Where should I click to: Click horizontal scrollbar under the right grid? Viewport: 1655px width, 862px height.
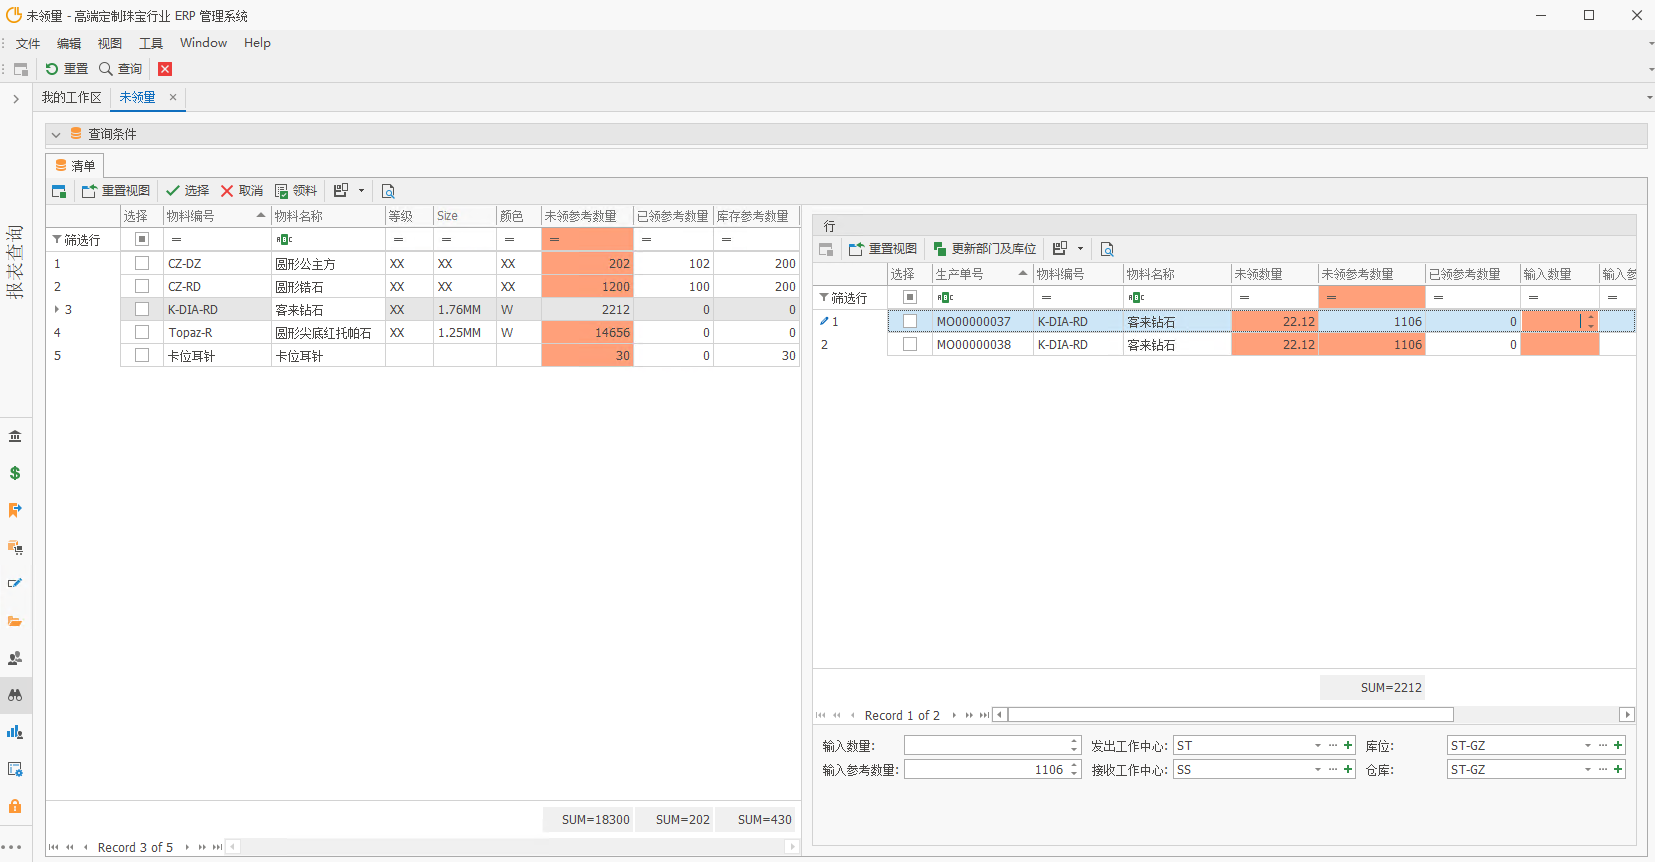[x=1230, y=715]
